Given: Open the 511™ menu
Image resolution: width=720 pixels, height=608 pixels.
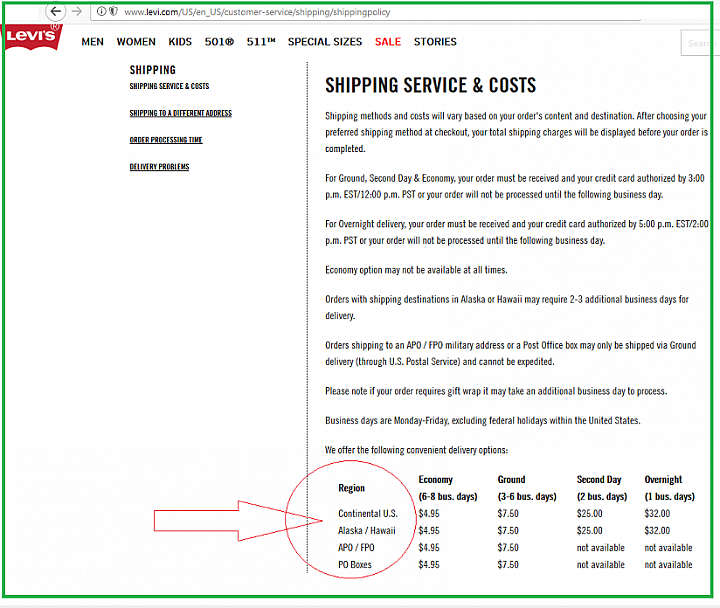Looking at the screenshot, I should pos(261,42).
